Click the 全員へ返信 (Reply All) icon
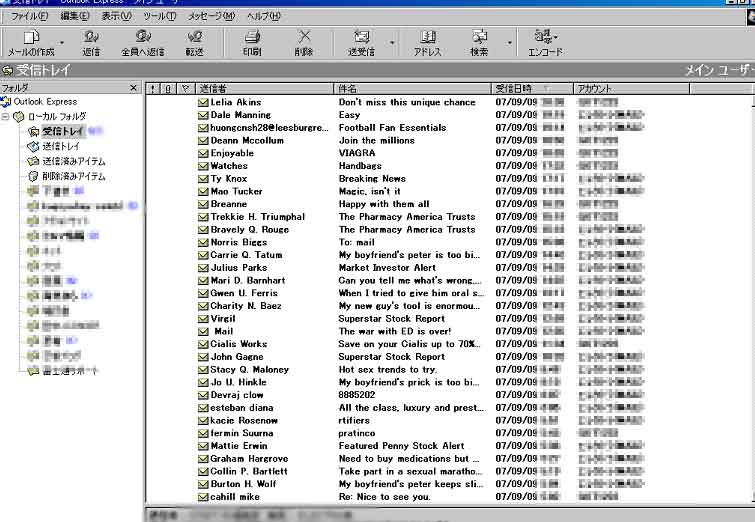This screenshot has width=755, height=522. 143,42
